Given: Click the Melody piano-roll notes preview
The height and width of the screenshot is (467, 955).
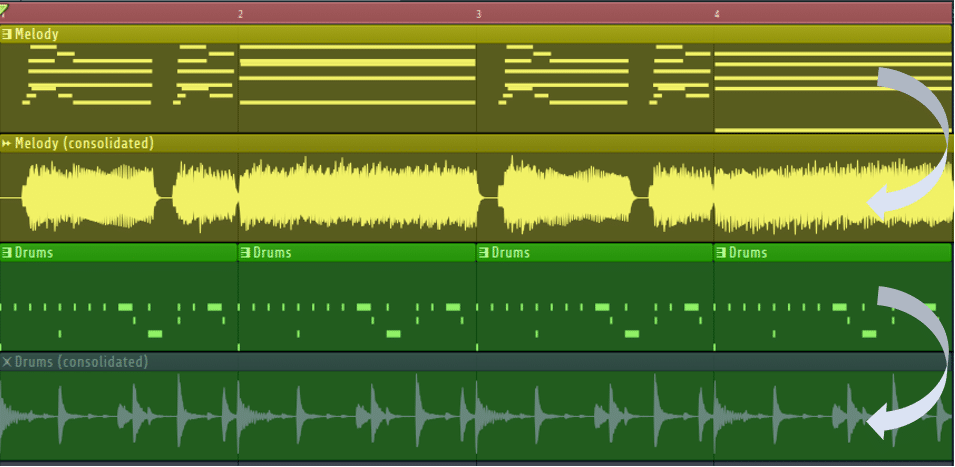Looking at the screenshot, I should coord(477,88).
